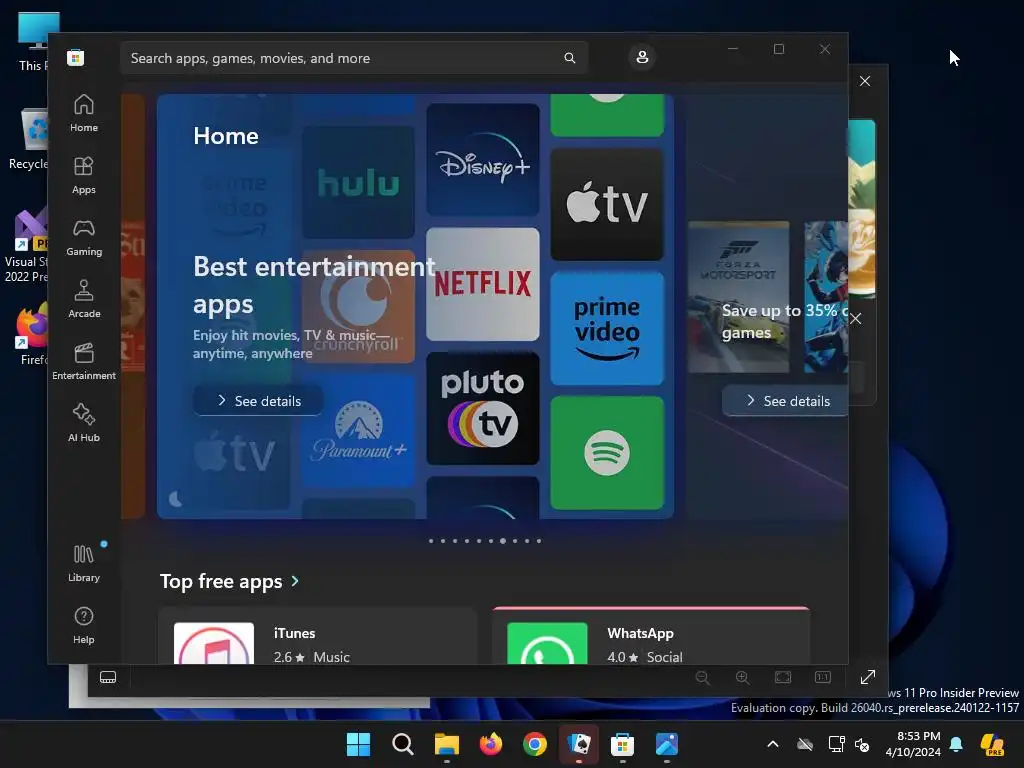Click fit-to-window icon in background viewer
The image size is (1024, 768).
(x=783, y=677)
